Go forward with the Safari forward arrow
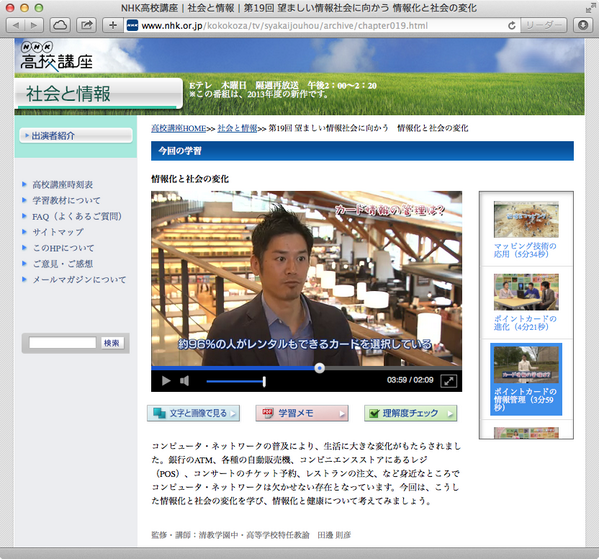 [x=34, y=26]
